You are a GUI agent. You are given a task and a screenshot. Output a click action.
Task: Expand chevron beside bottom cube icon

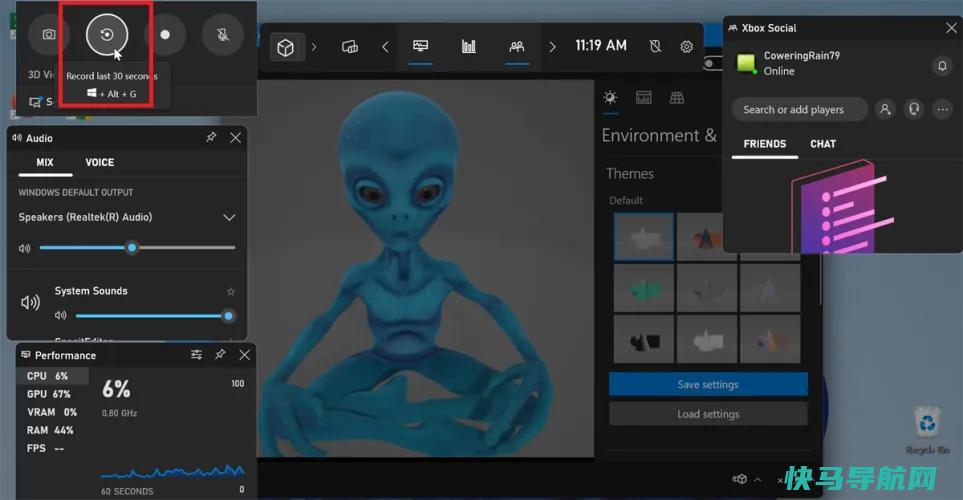[x=758, y=480]
